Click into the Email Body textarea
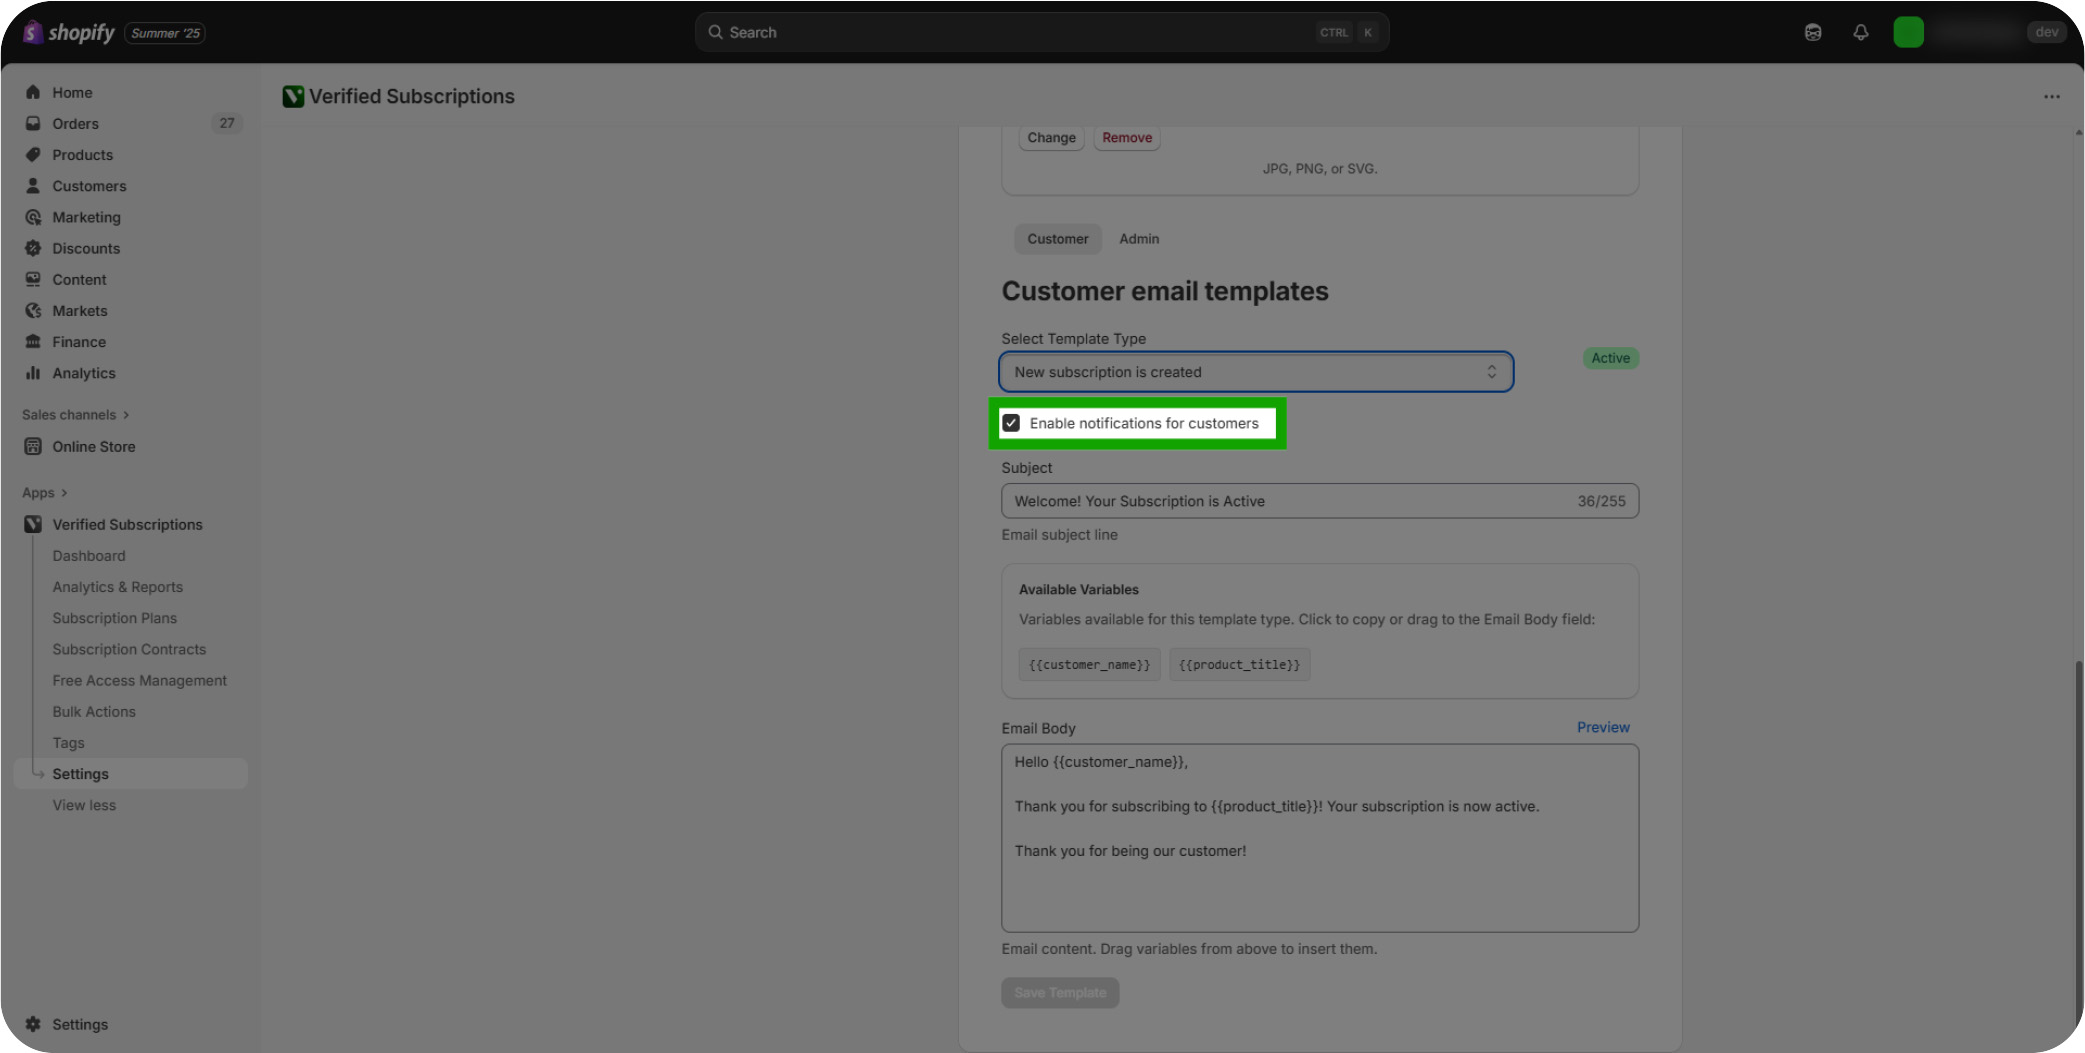 pyautogui.click(x=1320, y=838)
